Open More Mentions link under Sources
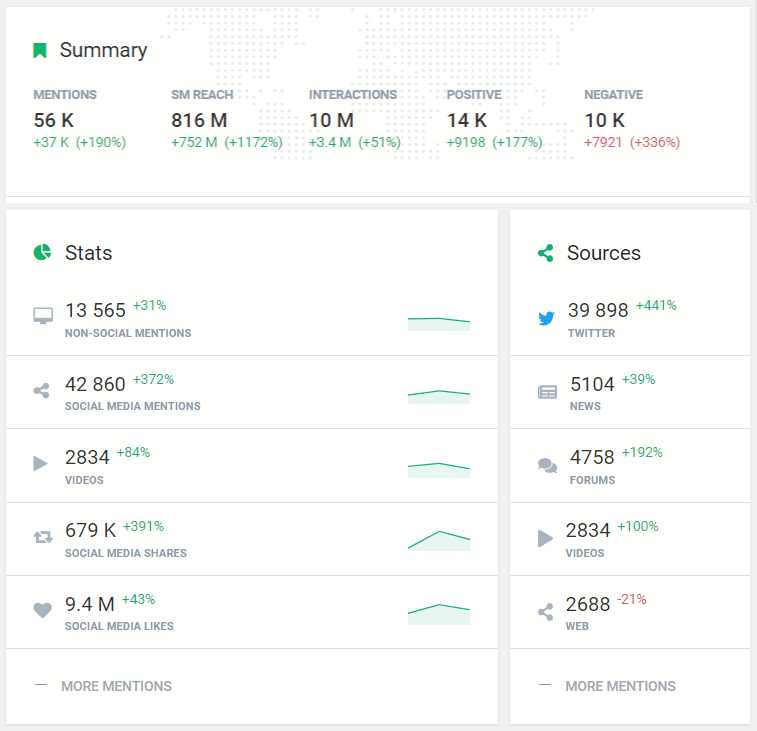 click(x=620, y=686)
